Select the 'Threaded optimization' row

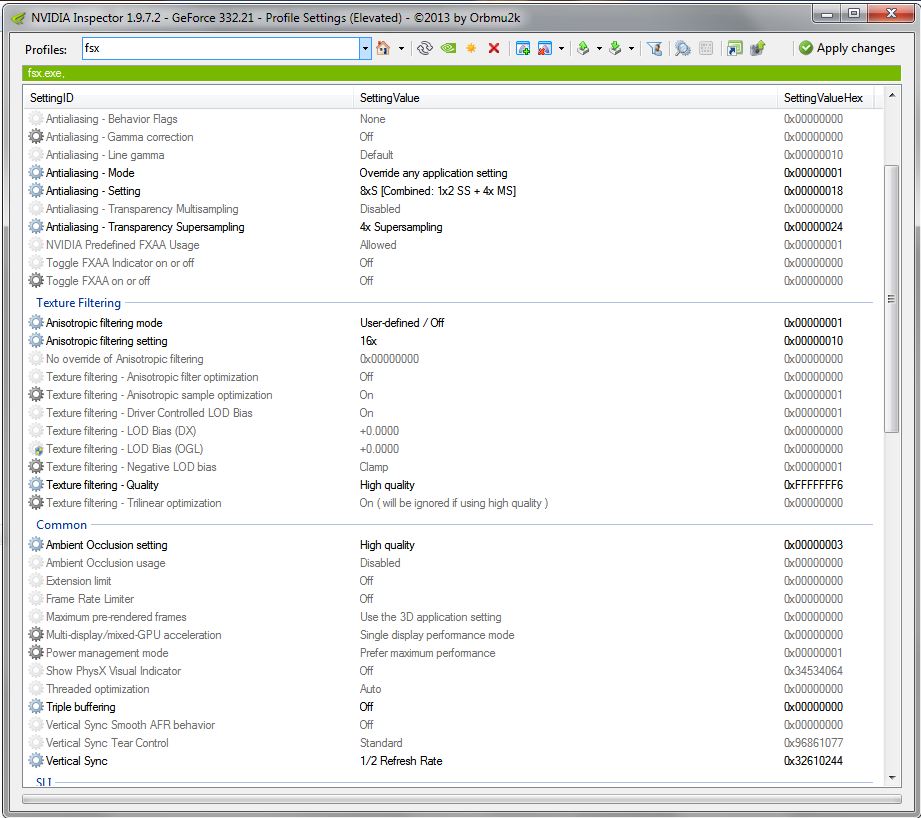pos(449,689)
